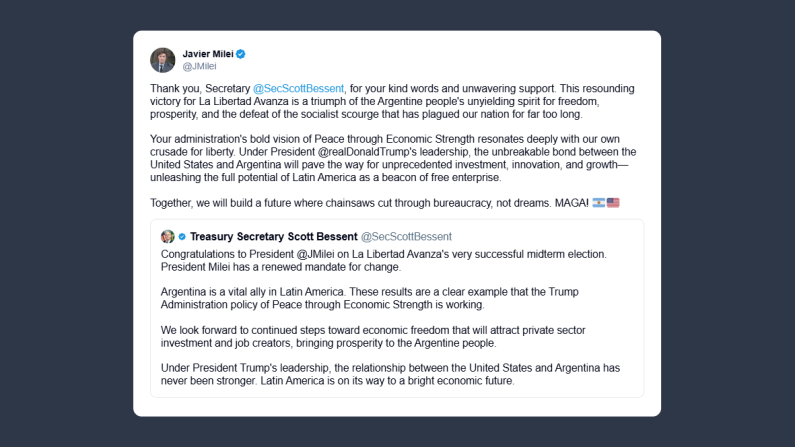Click the "Argentina is a vital ally" paragraph

(x=390, y=297)
